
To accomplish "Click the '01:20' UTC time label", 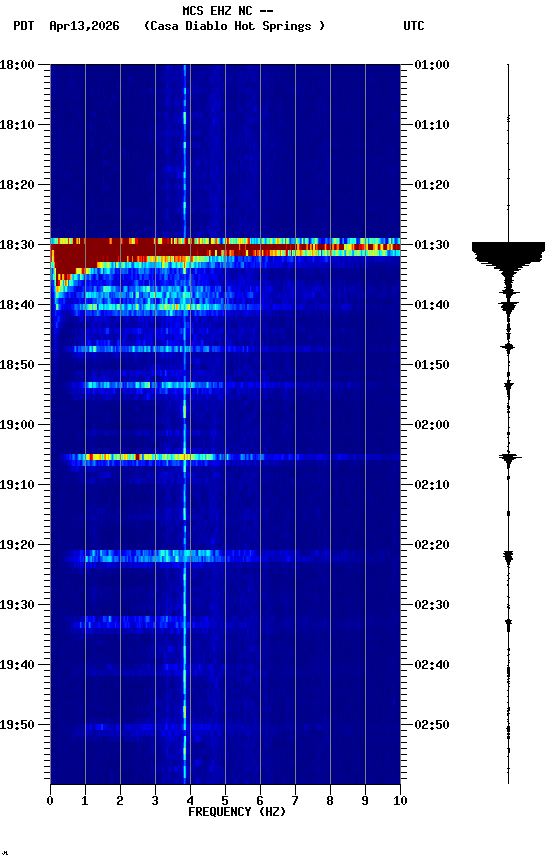I will click(432, 185).
